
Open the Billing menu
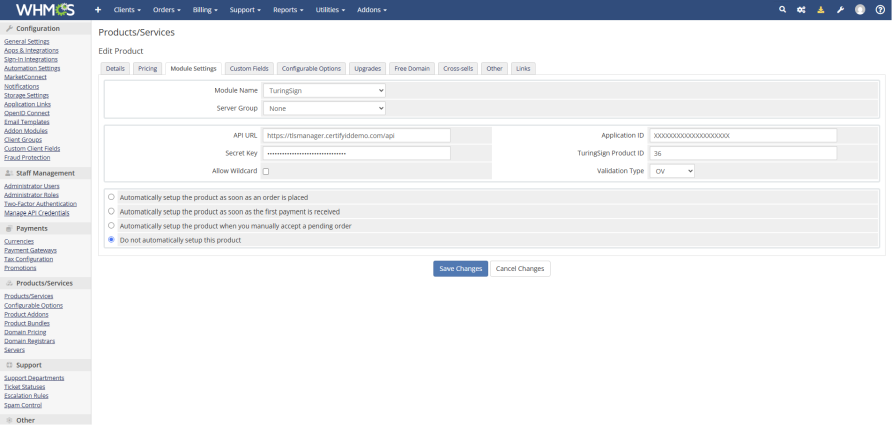(205, 10)
